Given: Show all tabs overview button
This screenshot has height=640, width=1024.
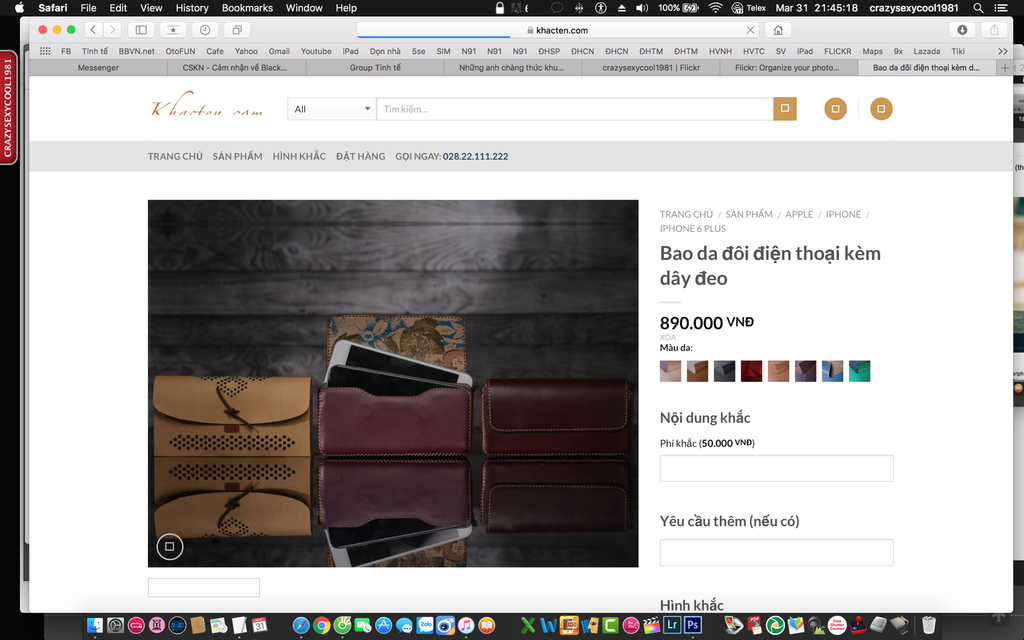Looking at the screenshot, I should tap(237, 29).
